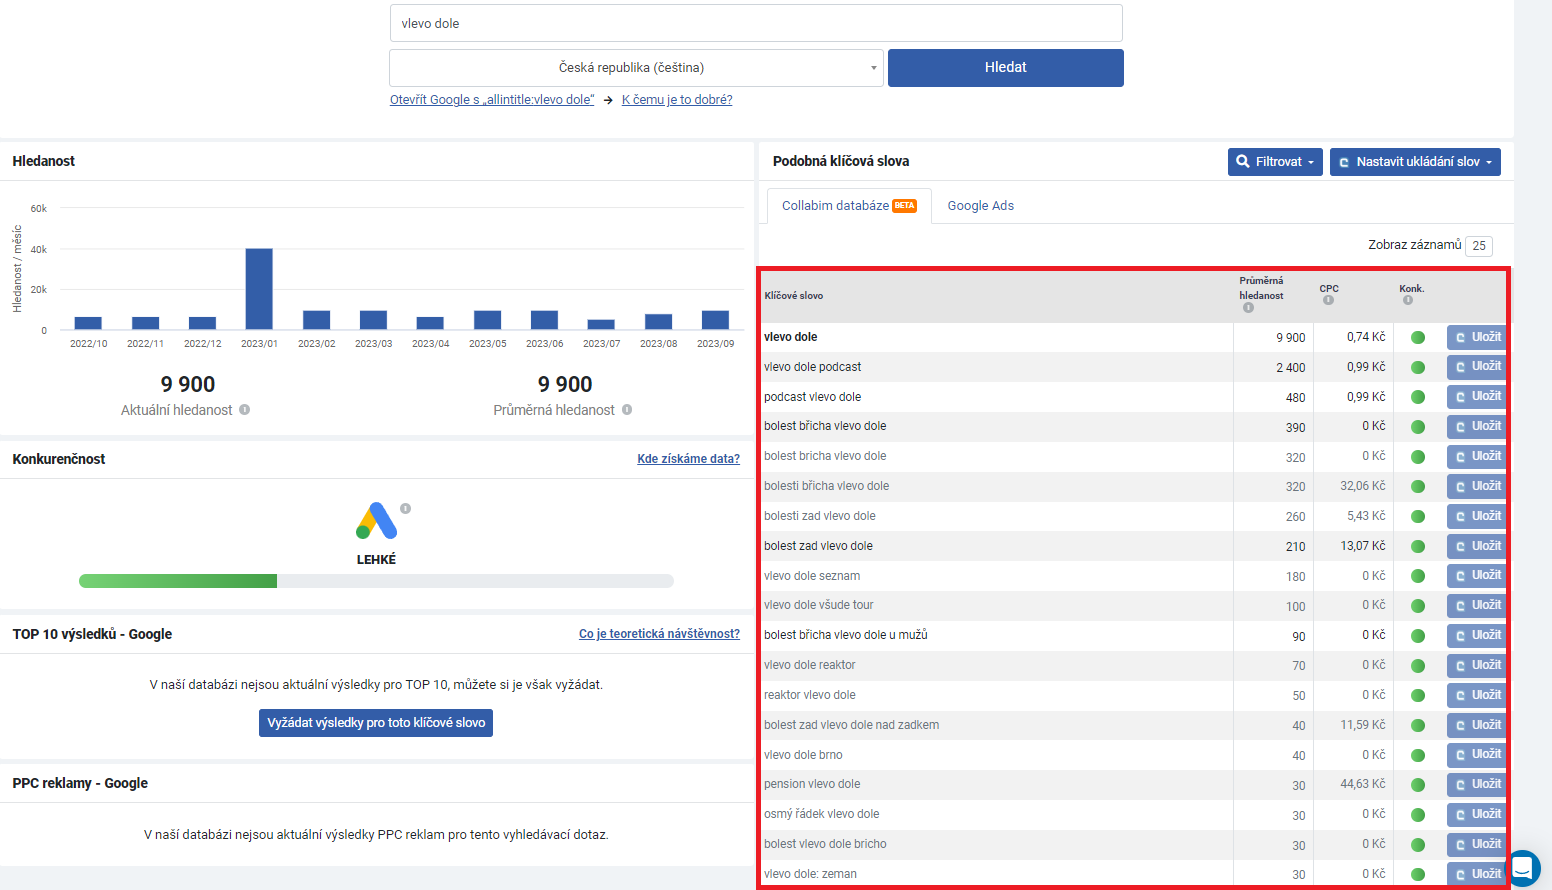
Task: Save keyword bolest břicha vlevo dole
Action: [1477, 426]
